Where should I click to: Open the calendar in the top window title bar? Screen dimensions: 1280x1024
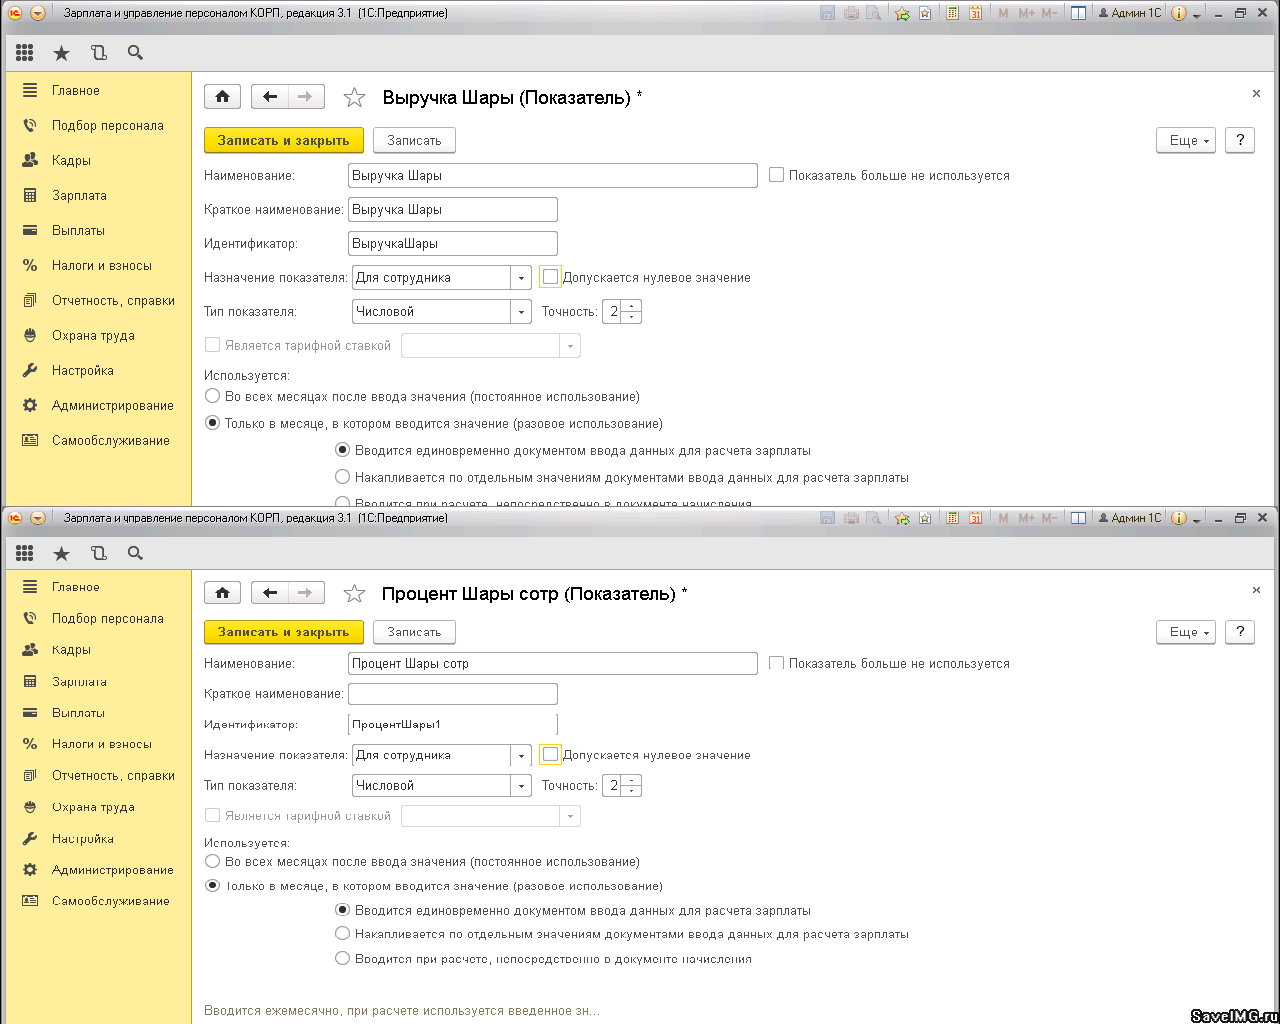975,13
